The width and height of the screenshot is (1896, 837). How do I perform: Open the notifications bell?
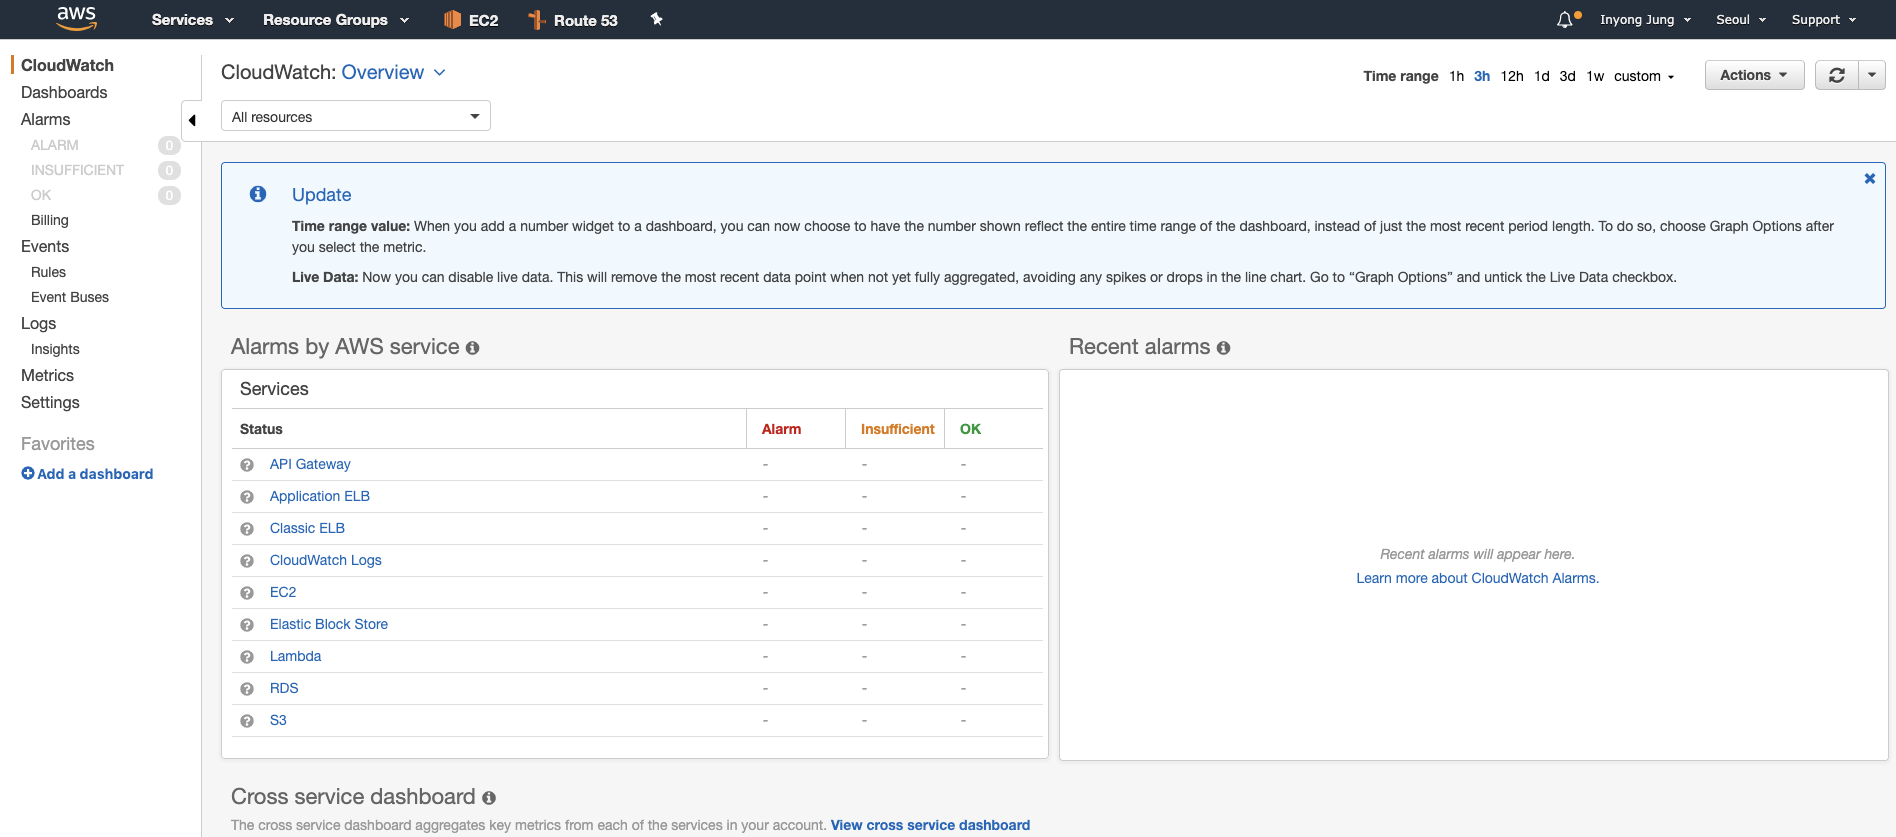tap(1565, 20)
